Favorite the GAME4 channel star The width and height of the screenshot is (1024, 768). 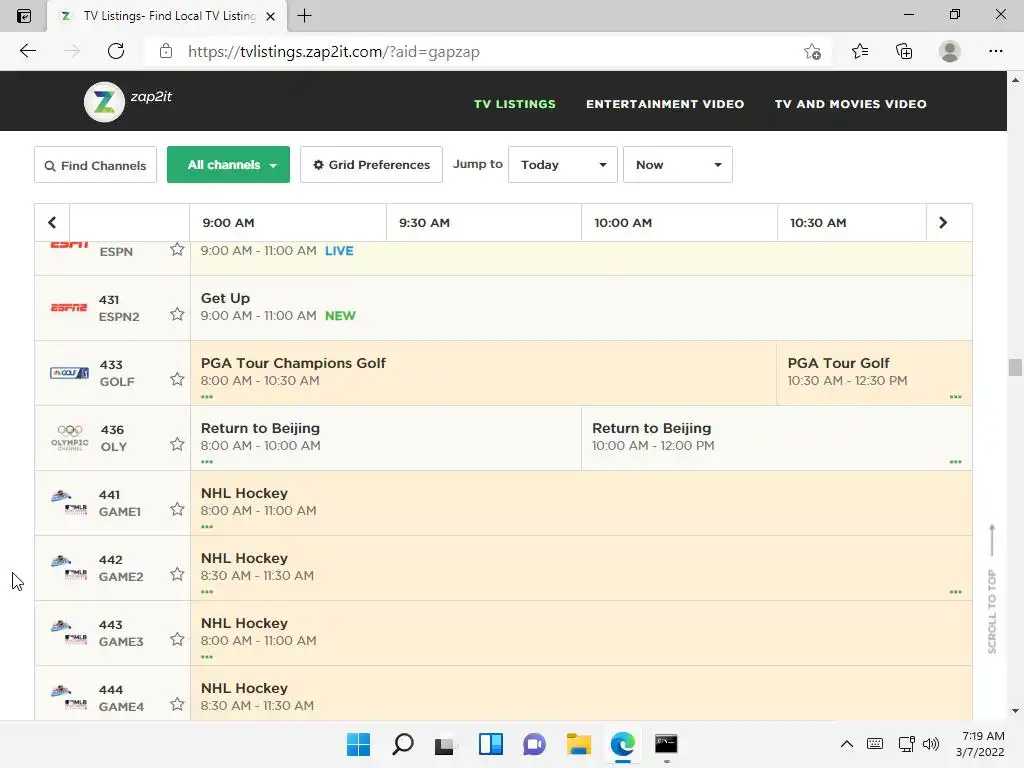177,704
